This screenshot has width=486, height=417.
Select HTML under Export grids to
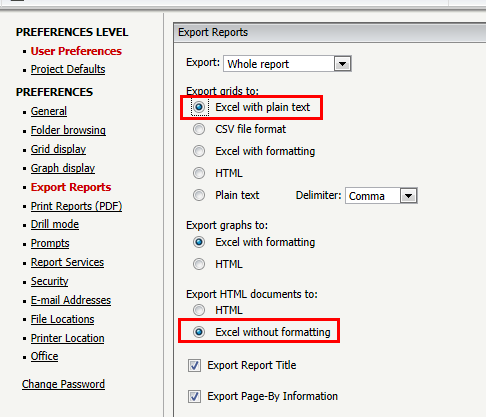click(199, 173)
